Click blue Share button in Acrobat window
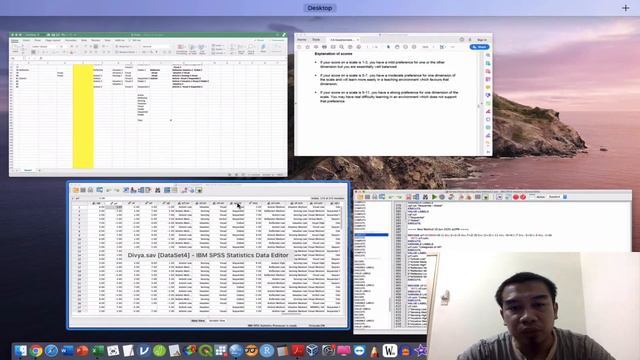The height and width of the screenshot is (360, 640). click(x=480, y=47)
